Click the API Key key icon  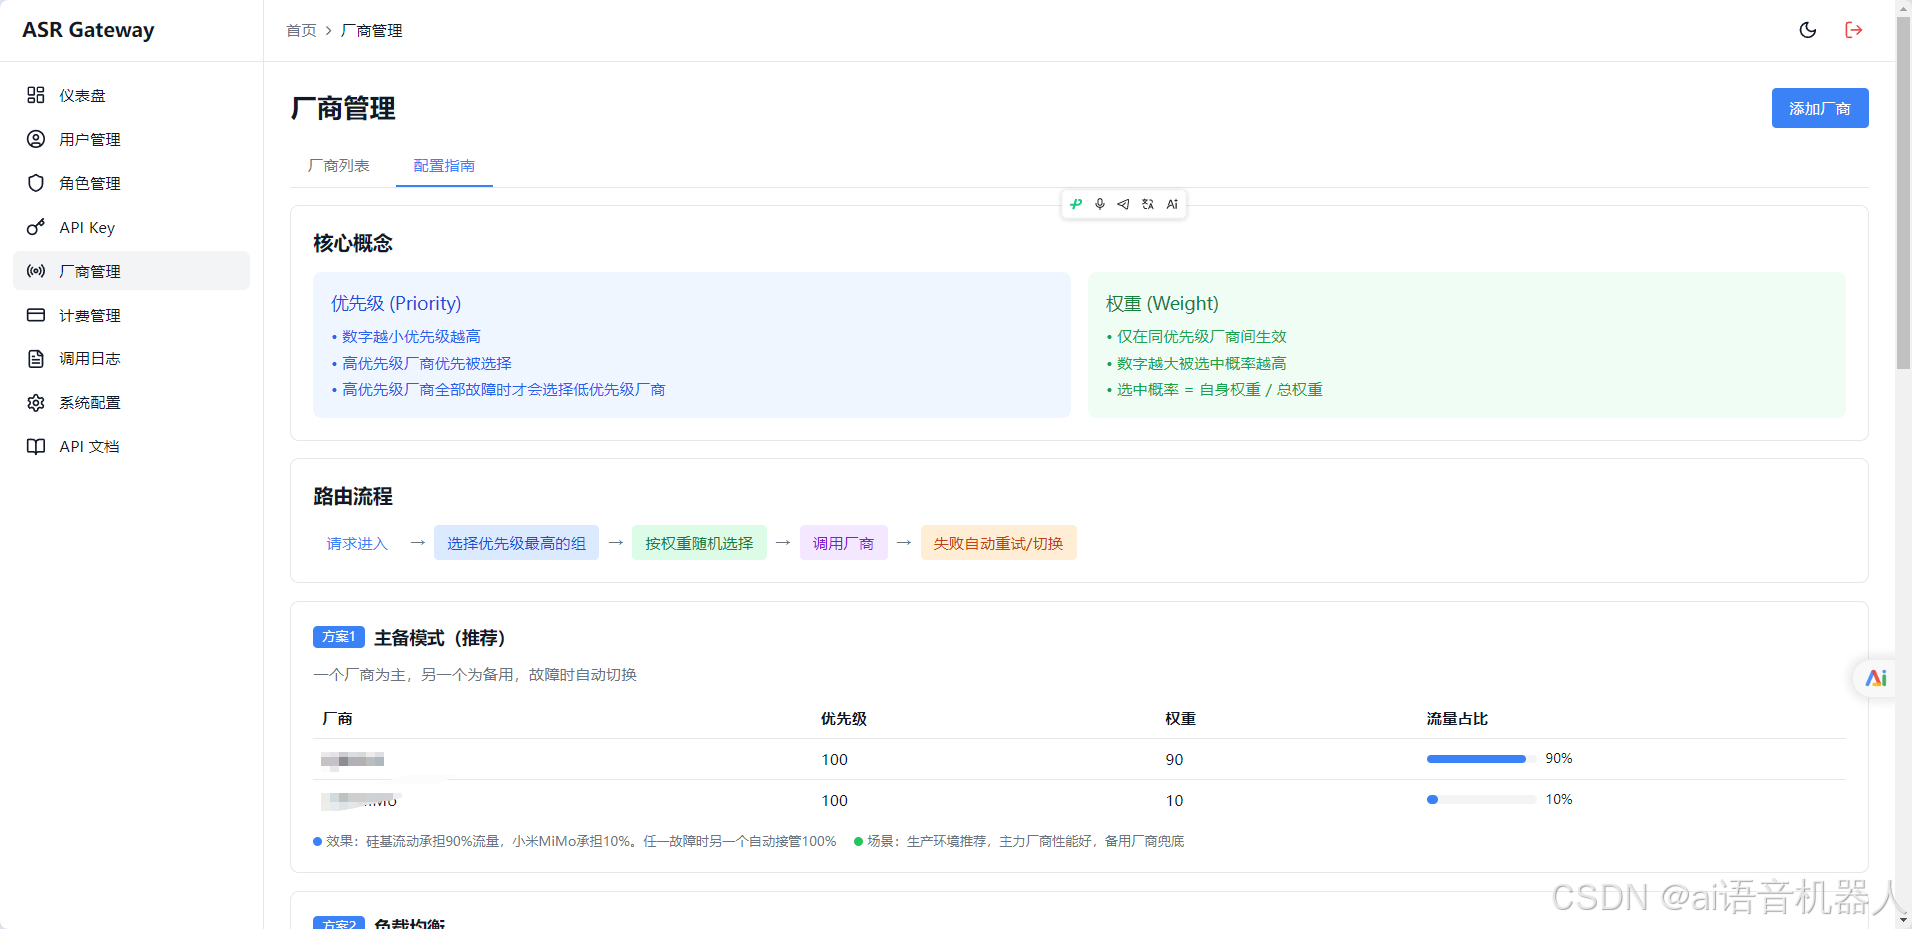36,227
